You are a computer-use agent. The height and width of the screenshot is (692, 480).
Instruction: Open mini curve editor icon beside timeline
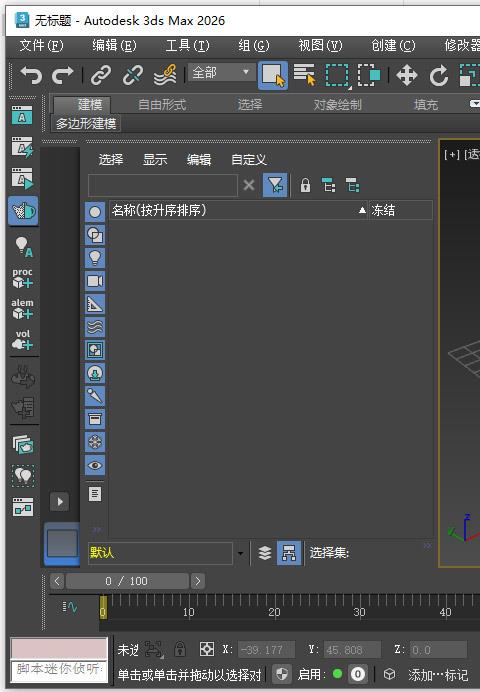pos(69,607)
